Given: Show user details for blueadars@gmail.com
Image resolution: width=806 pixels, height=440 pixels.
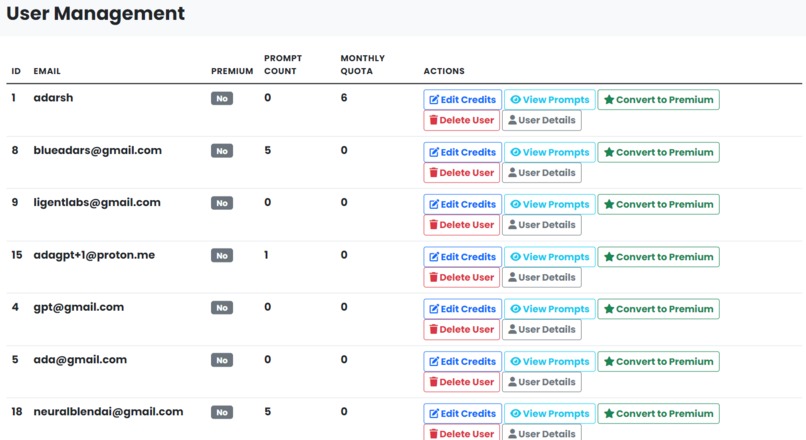Looking at the screenshot, I should pos(542,173).
